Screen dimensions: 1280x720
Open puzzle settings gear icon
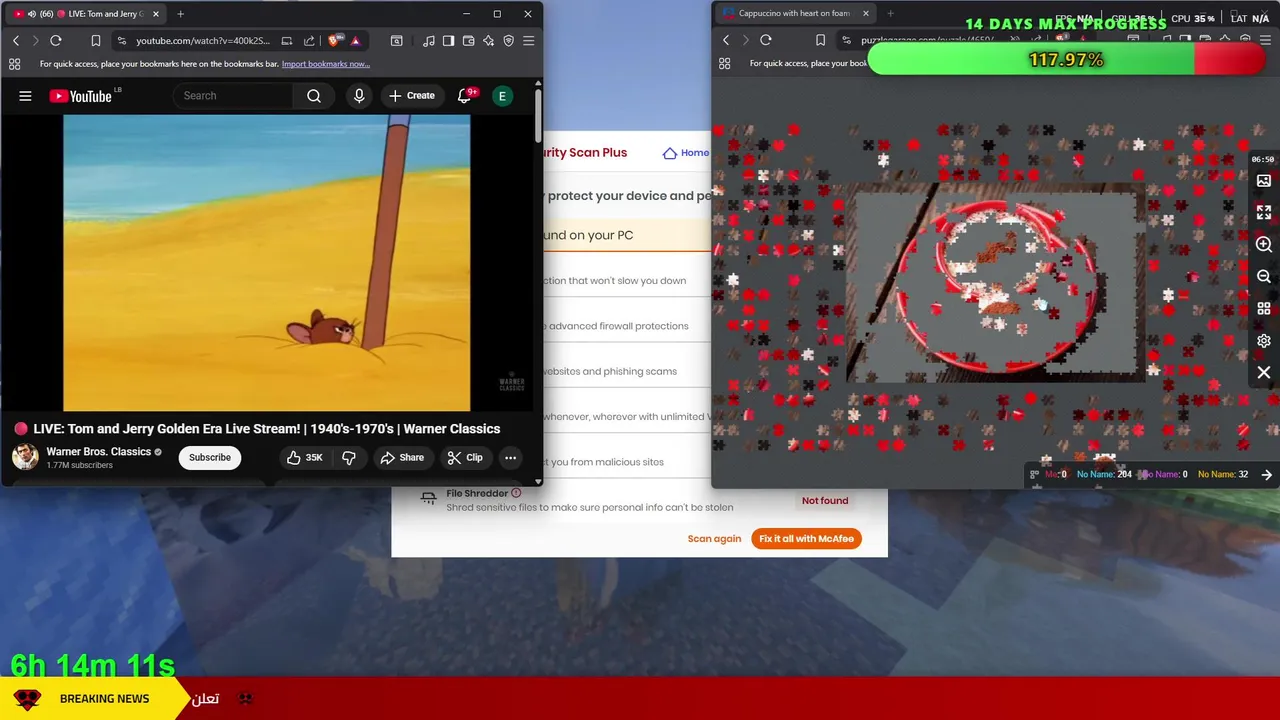tap(1264, 341)
